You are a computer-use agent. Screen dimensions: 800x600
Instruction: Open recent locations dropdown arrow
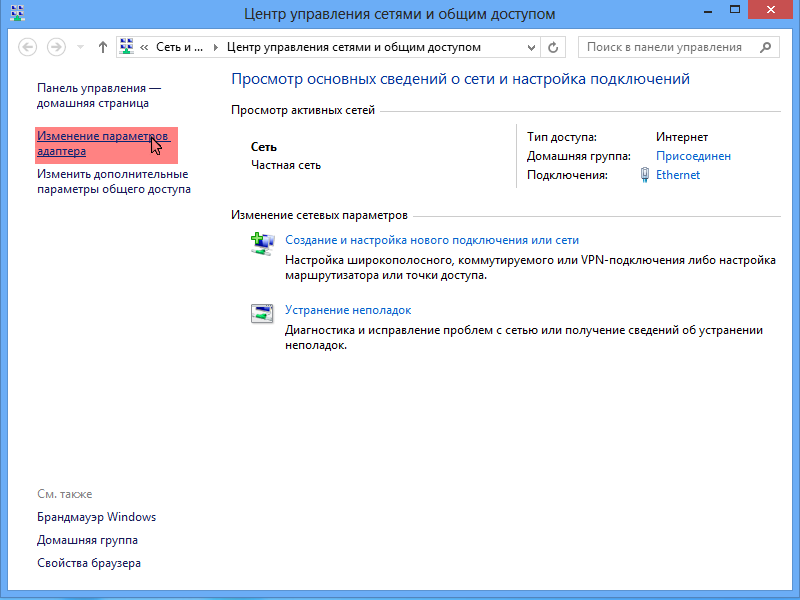tap(79, 47)
